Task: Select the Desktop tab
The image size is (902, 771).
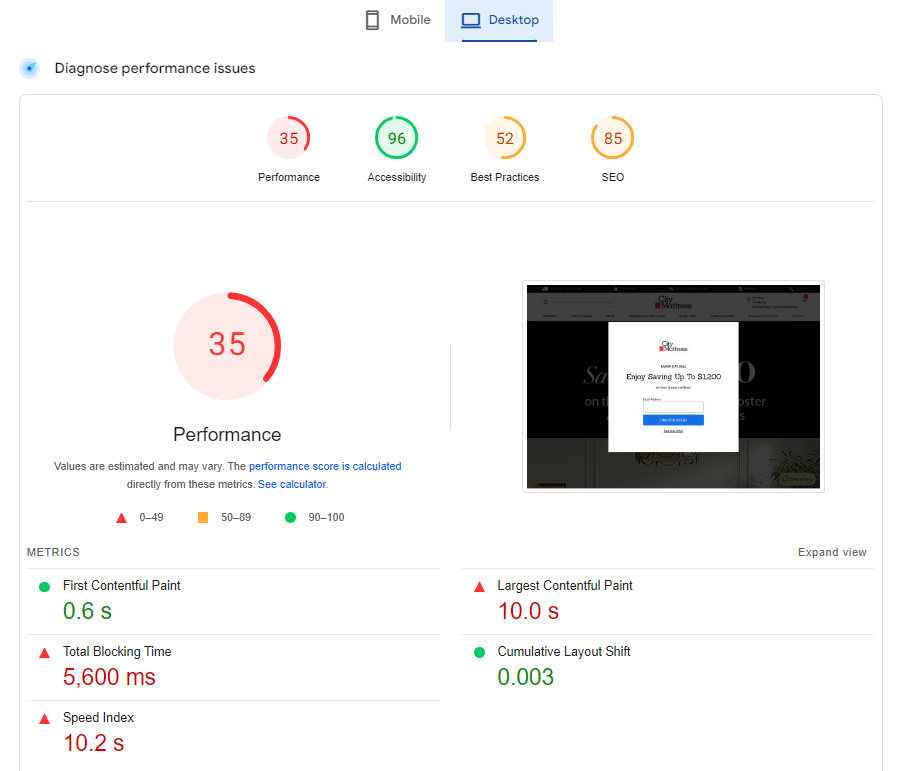Action: (x=499, y=21)
